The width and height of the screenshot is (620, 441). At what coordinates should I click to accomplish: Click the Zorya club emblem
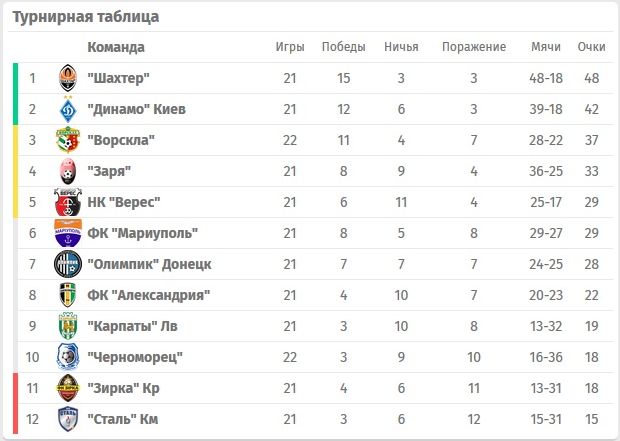(x=68, y=171)
